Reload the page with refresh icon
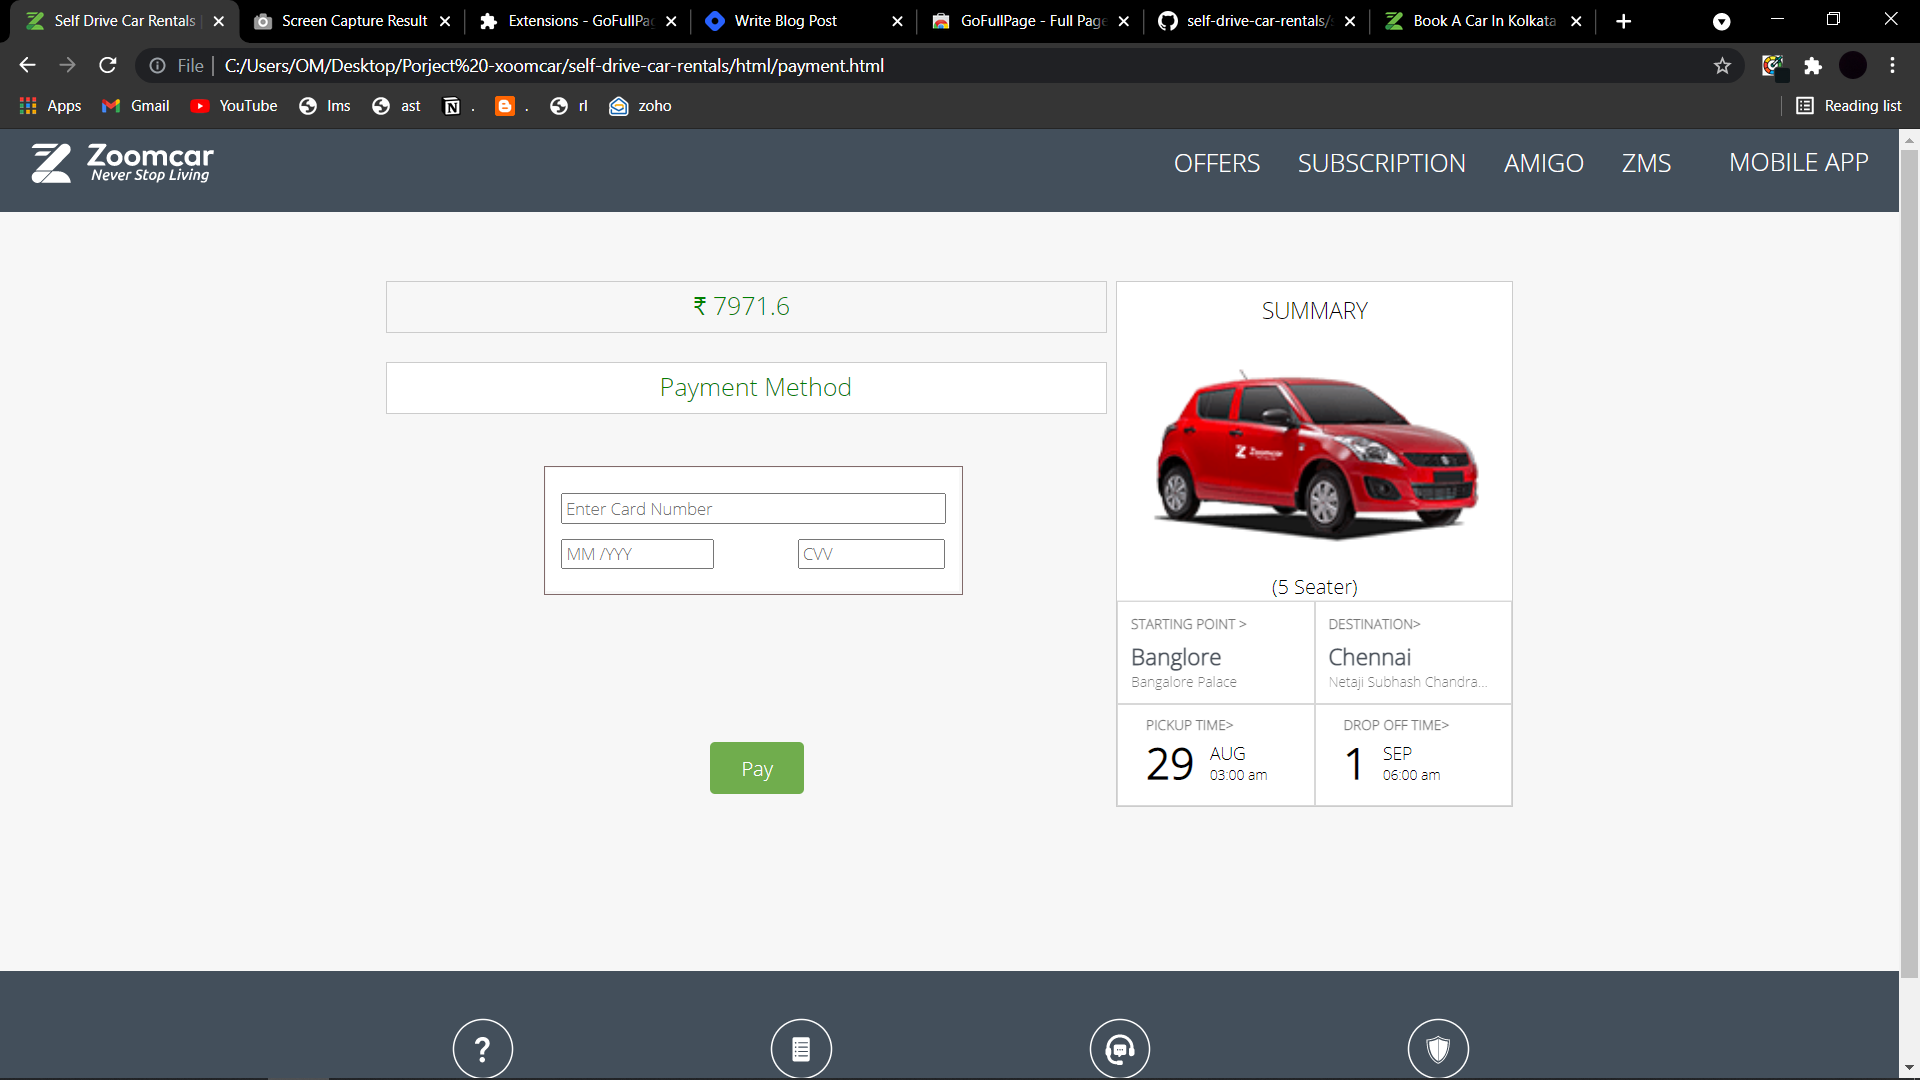The image size is (1920, 1080). pyautogui.click(x=108, y=66)
